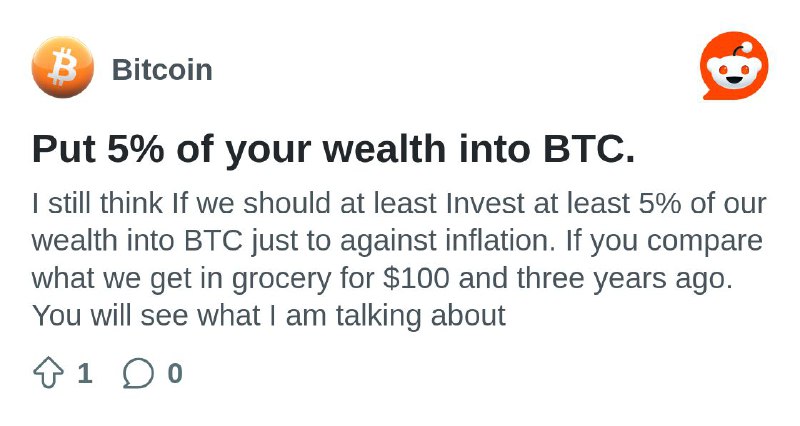Click the words 'three years ago' in the body
Image resolution: width=800 pixels, height=426 pixels.
624,279
